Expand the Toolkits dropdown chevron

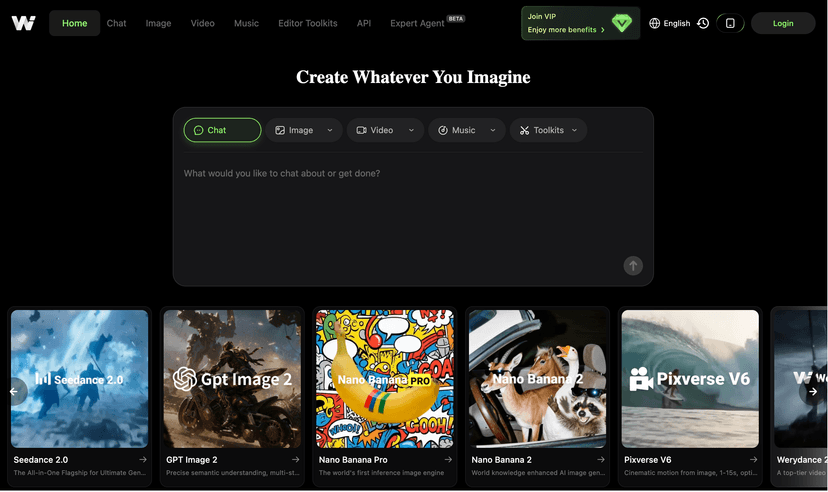[x=574, y=130]
